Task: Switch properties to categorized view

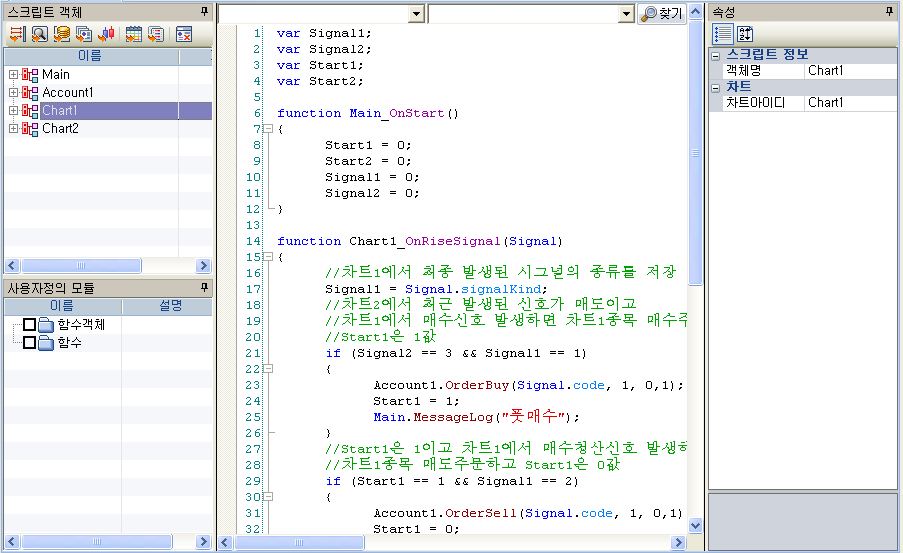Action: point(722,34)
